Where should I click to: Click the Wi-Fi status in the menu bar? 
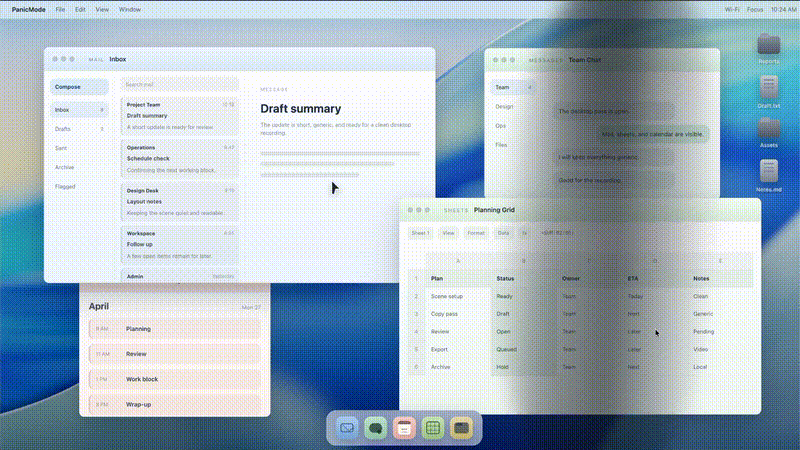[732, 9]
